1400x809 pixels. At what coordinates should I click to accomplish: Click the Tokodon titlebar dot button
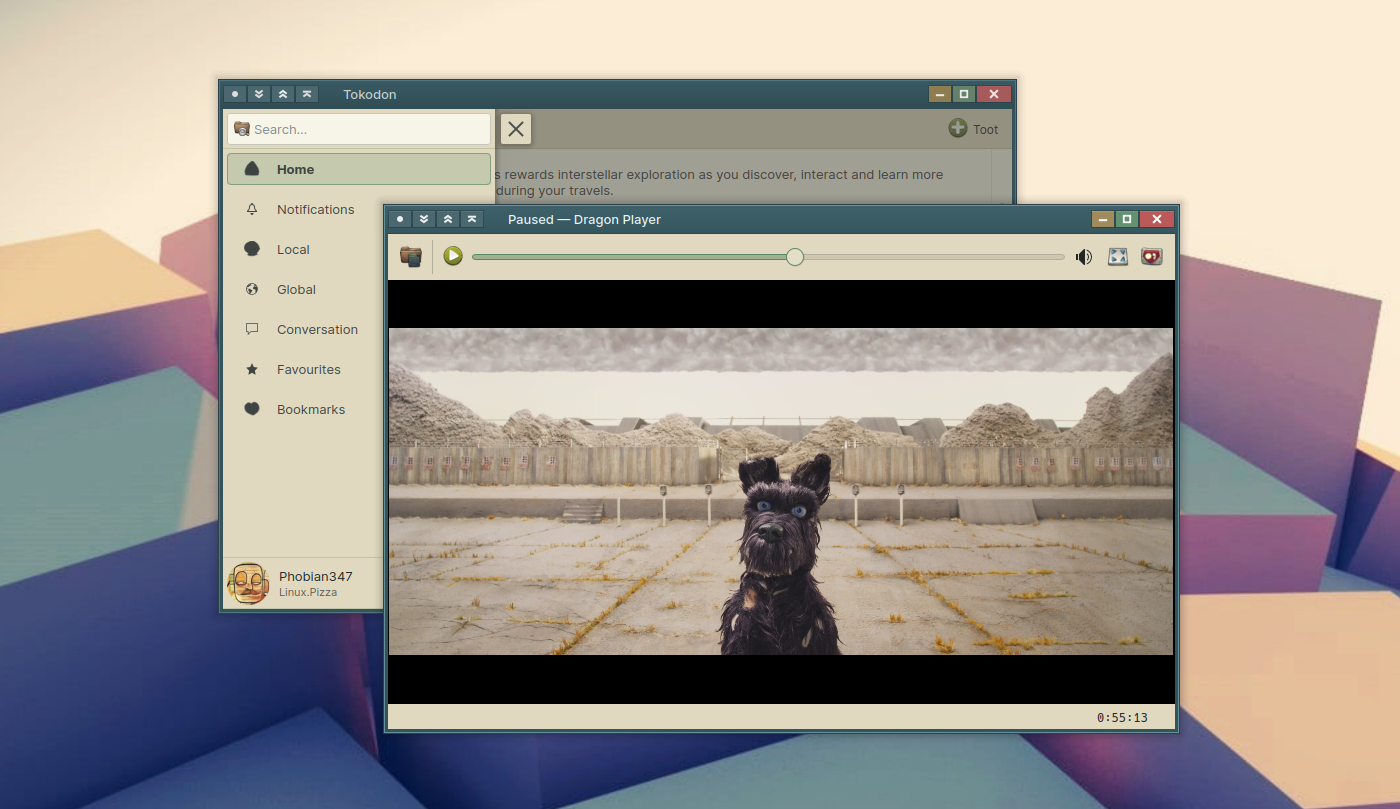(235, 94)
